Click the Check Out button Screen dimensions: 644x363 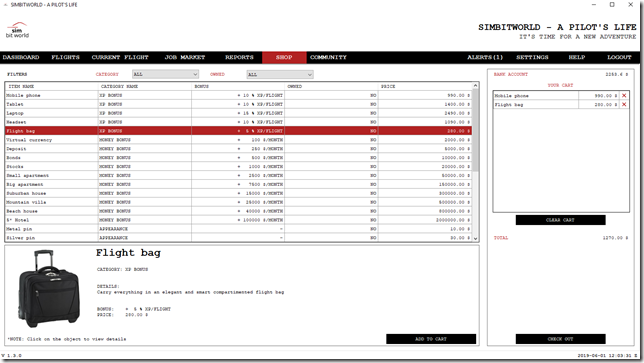(x=560, y=339)
